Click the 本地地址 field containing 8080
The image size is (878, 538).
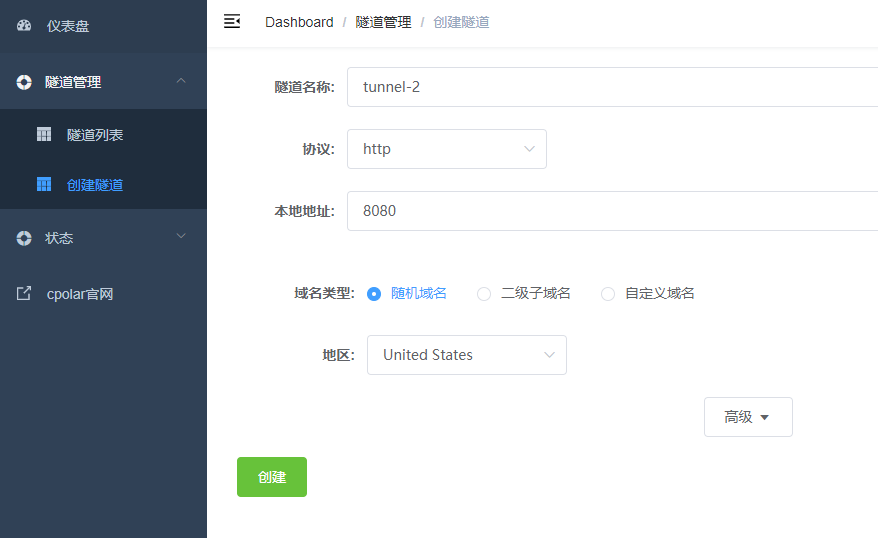pos(613,210)
